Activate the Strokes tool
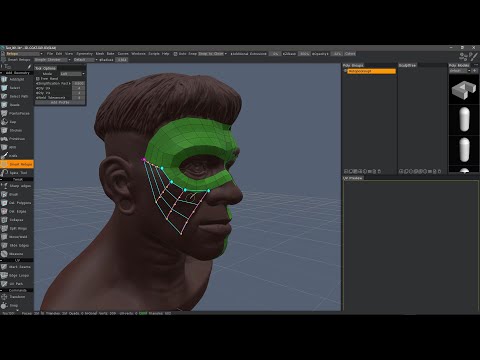This screenshot has height=360, width=480. point(17,130)
